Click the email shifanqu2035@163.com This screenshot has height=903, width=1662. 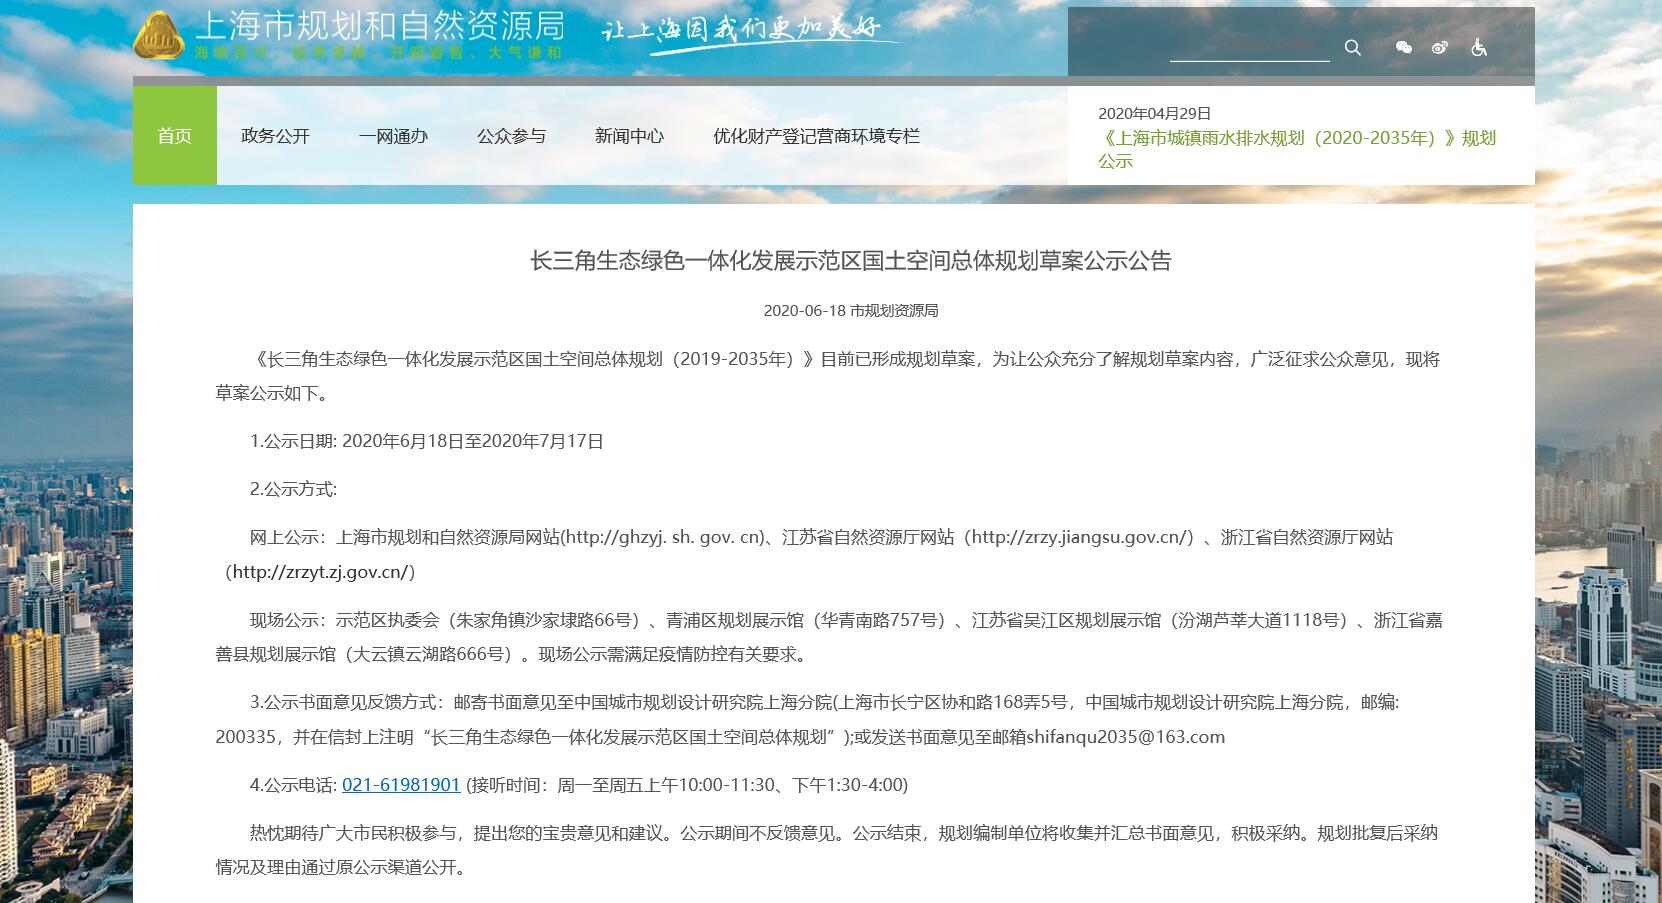coord(1125,737)
